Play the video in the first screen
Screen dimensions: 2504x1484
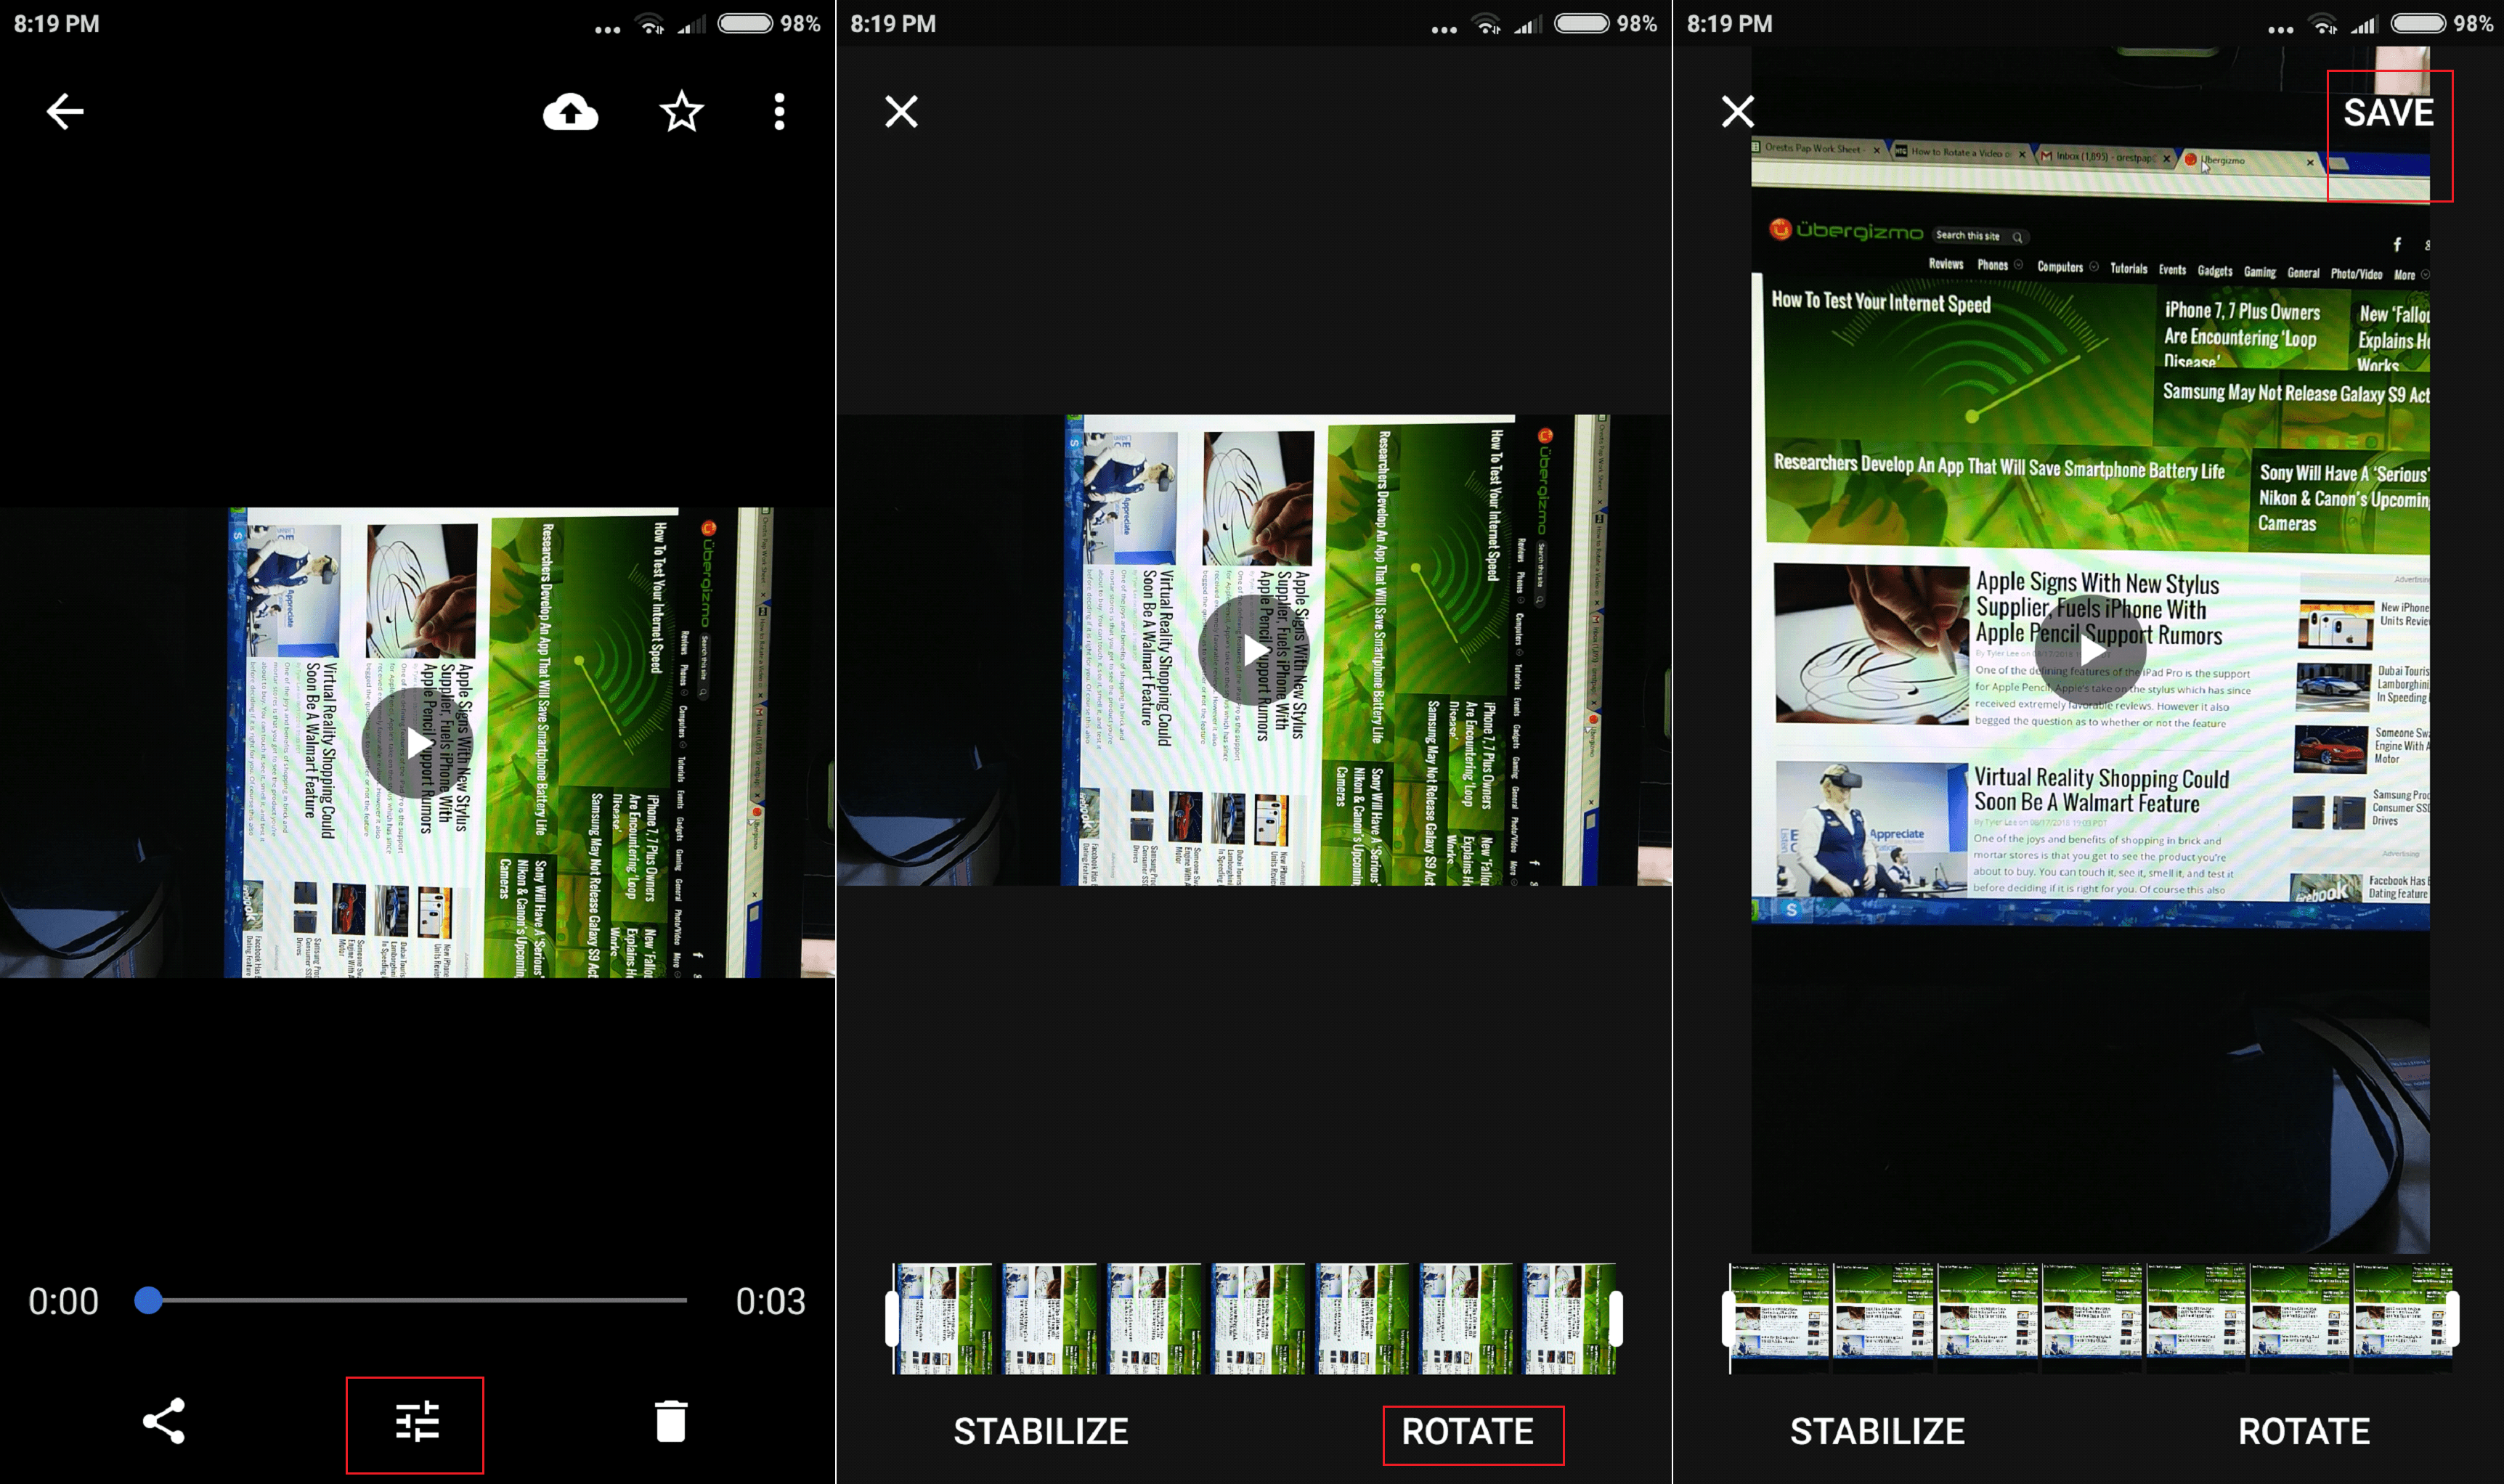pyautogui.click(x=417, y=743)
